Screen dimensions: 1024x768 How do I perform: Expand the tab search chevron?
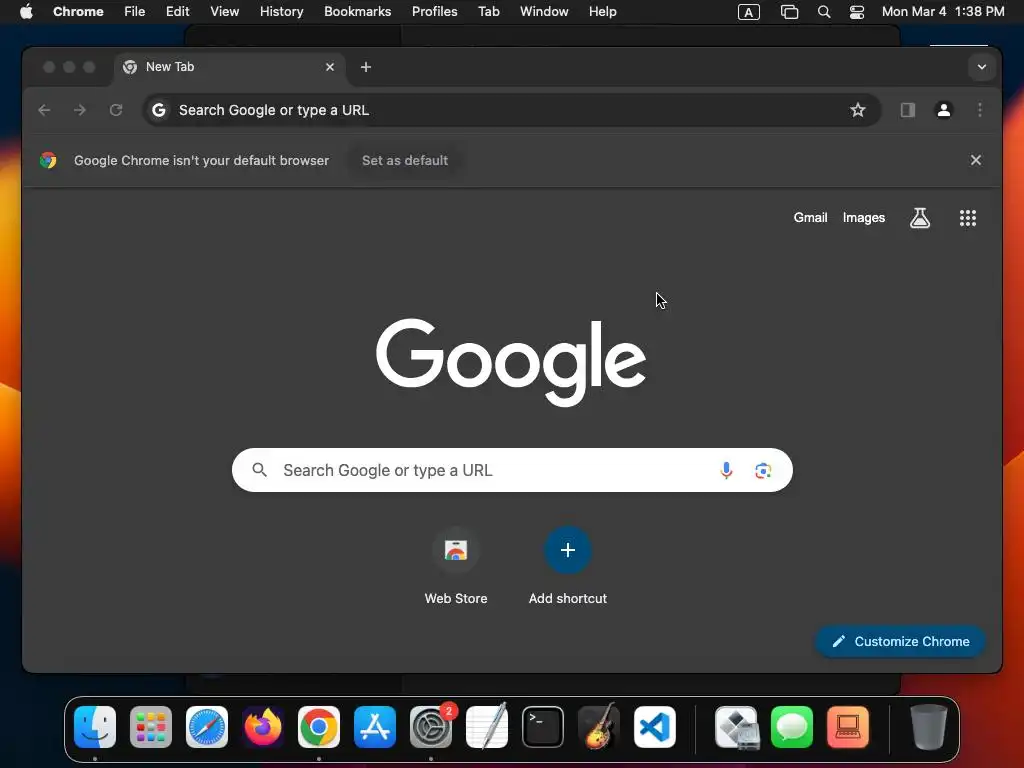coord(982,67)
